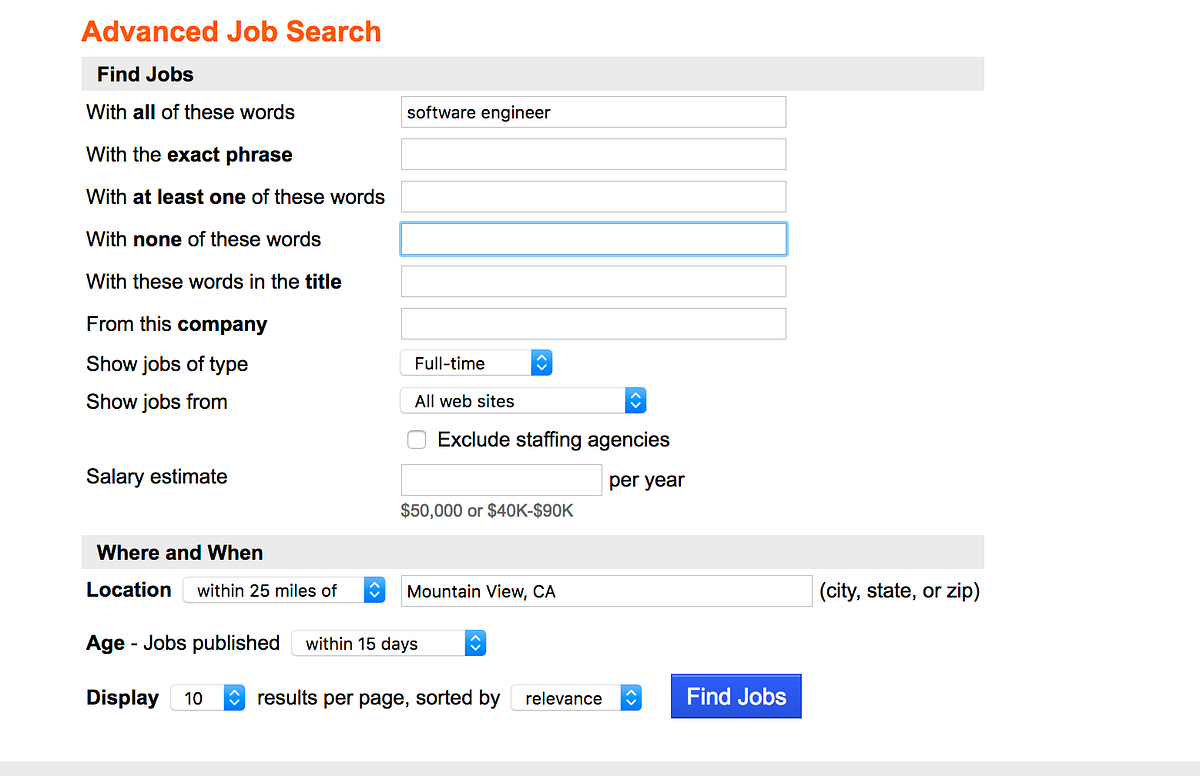Viewport: 1200px width, 776px height.
Task: Click the Find Jobs section header
Action: click(145, 74)
